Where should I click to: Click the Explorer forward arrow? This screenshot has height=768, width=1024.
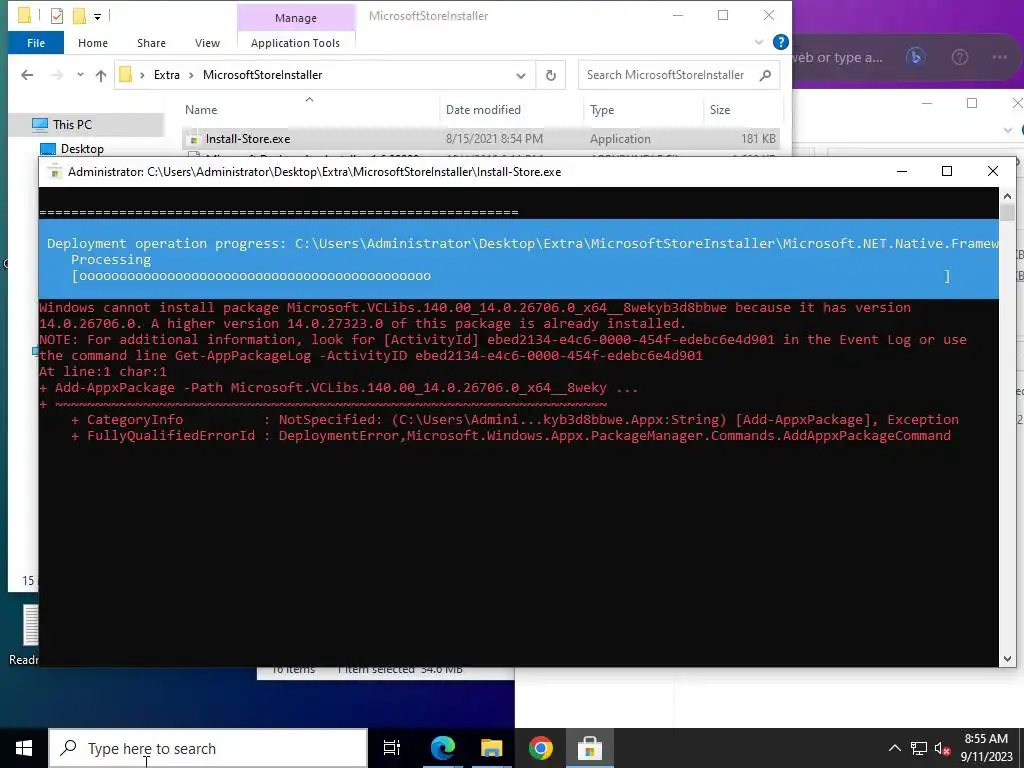pos(57,75)
